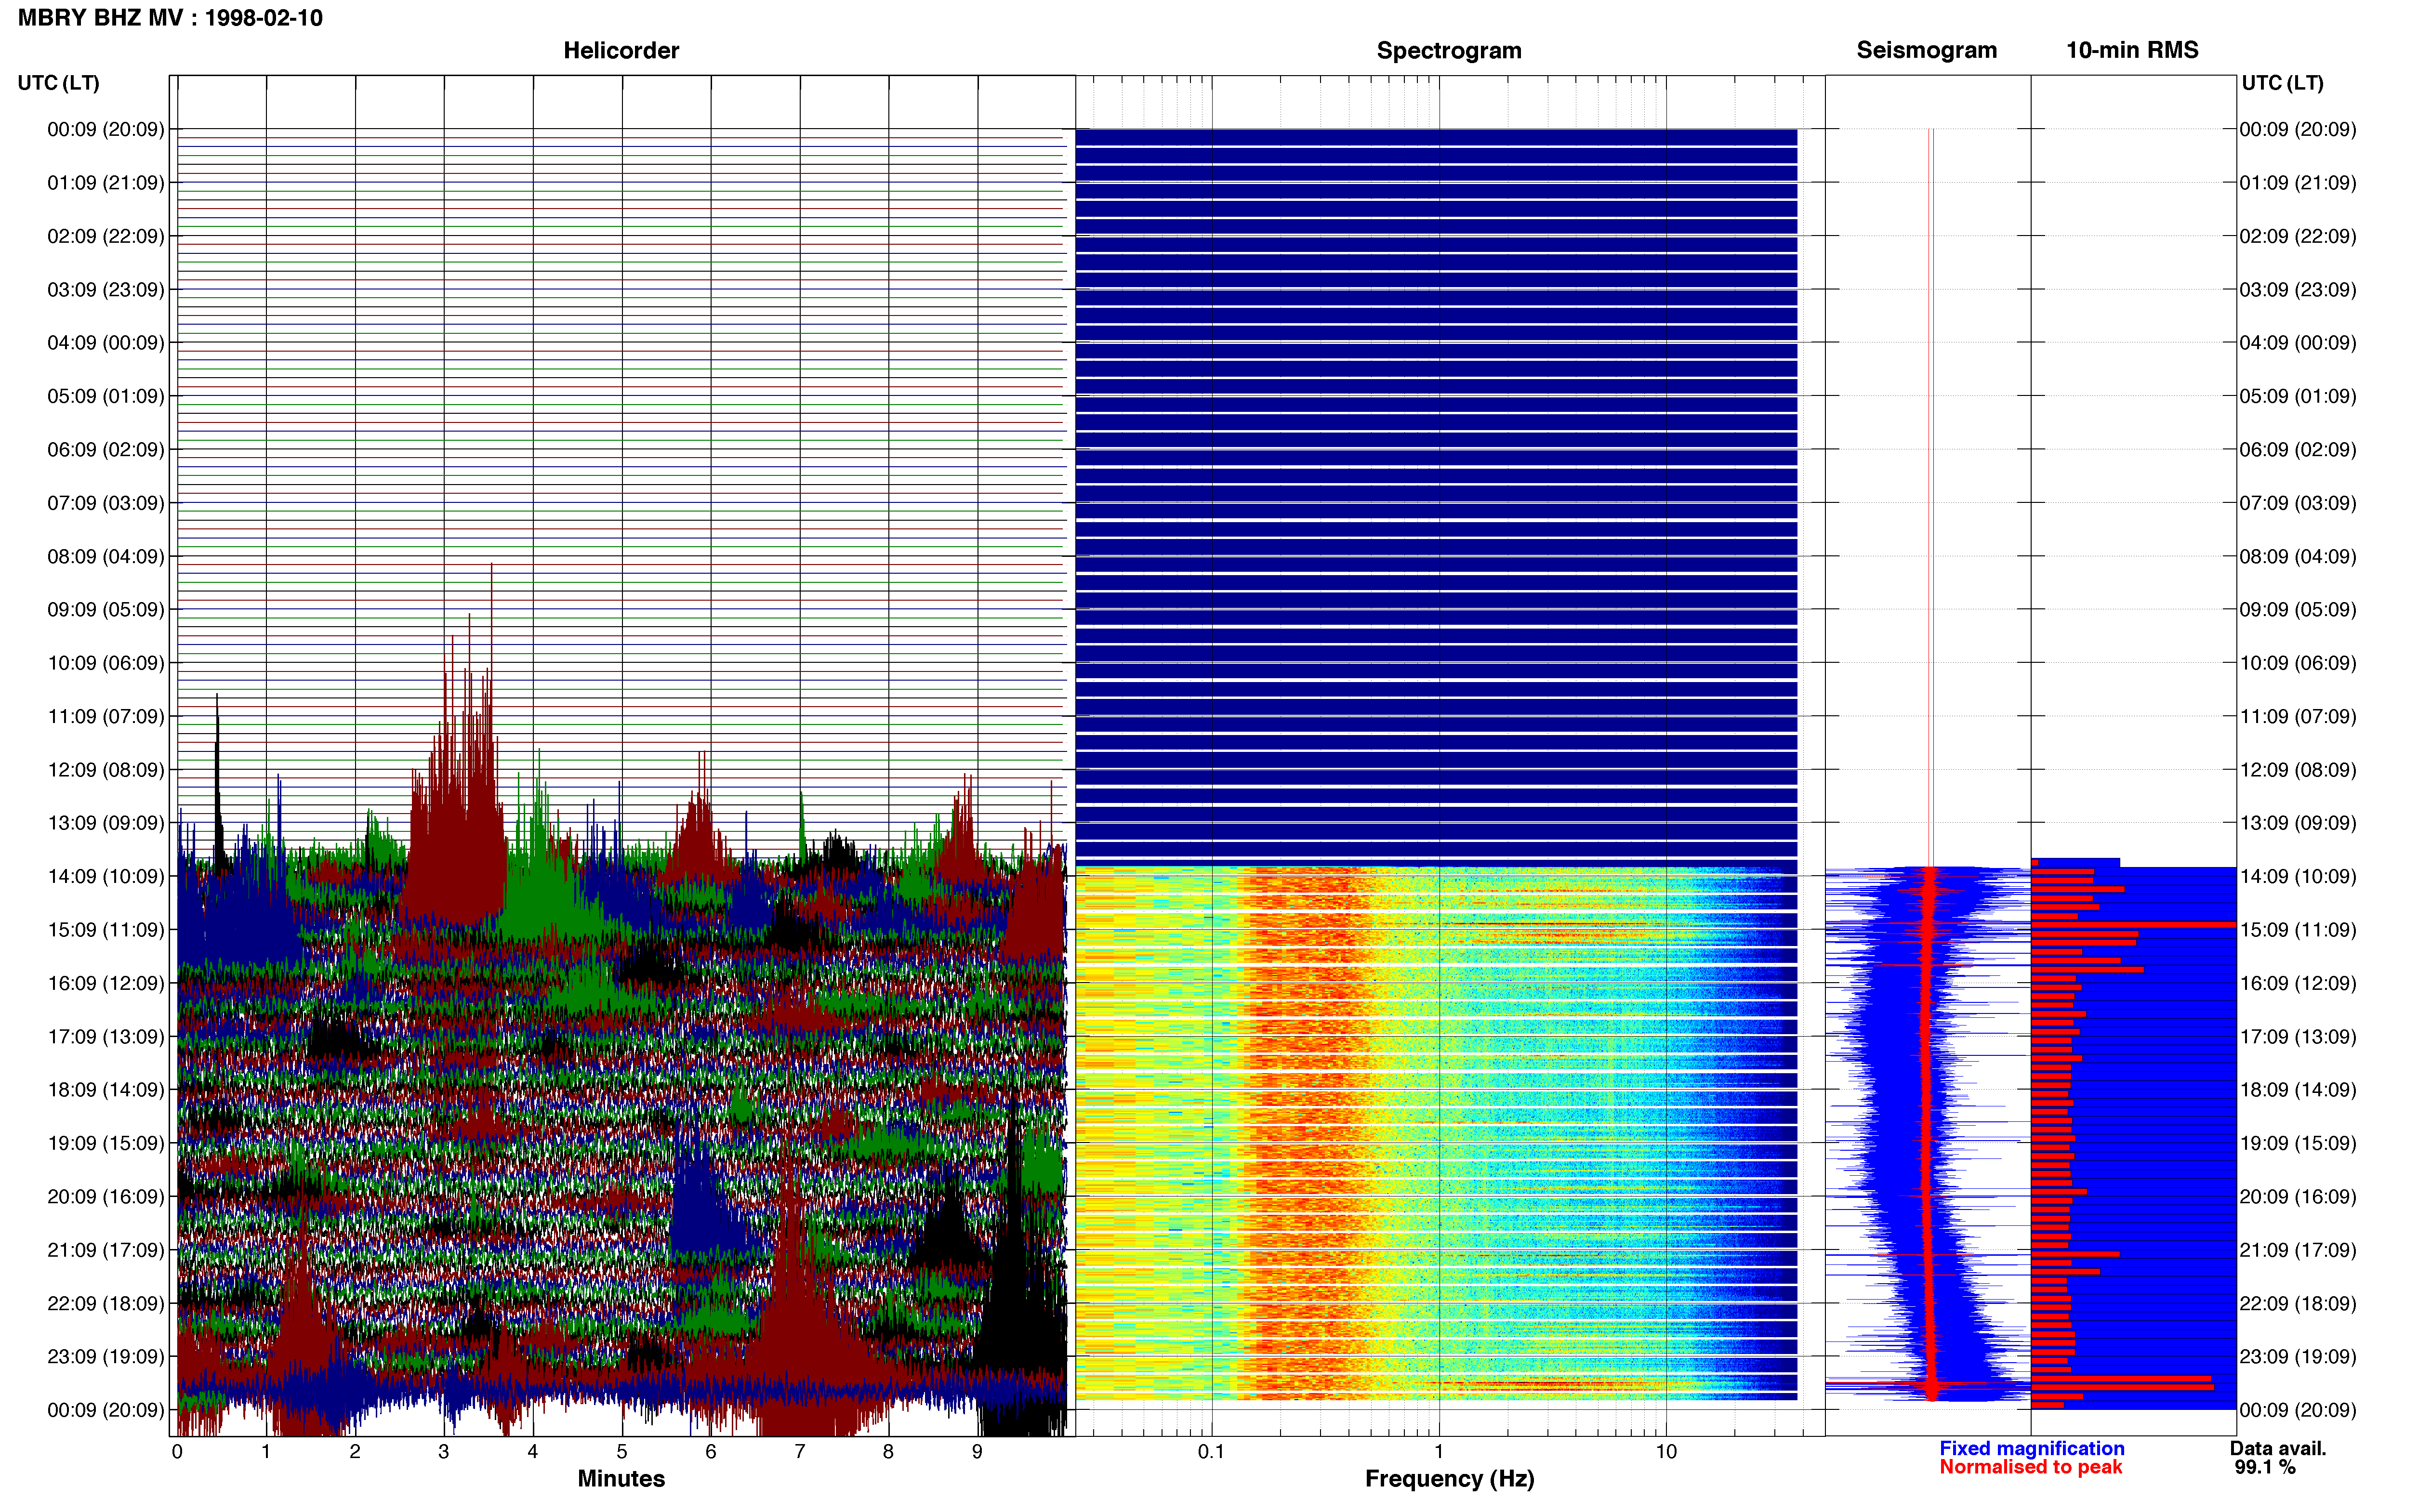
Task: Select the 'Helicorder' panel heading
Action: click(621, 50)
